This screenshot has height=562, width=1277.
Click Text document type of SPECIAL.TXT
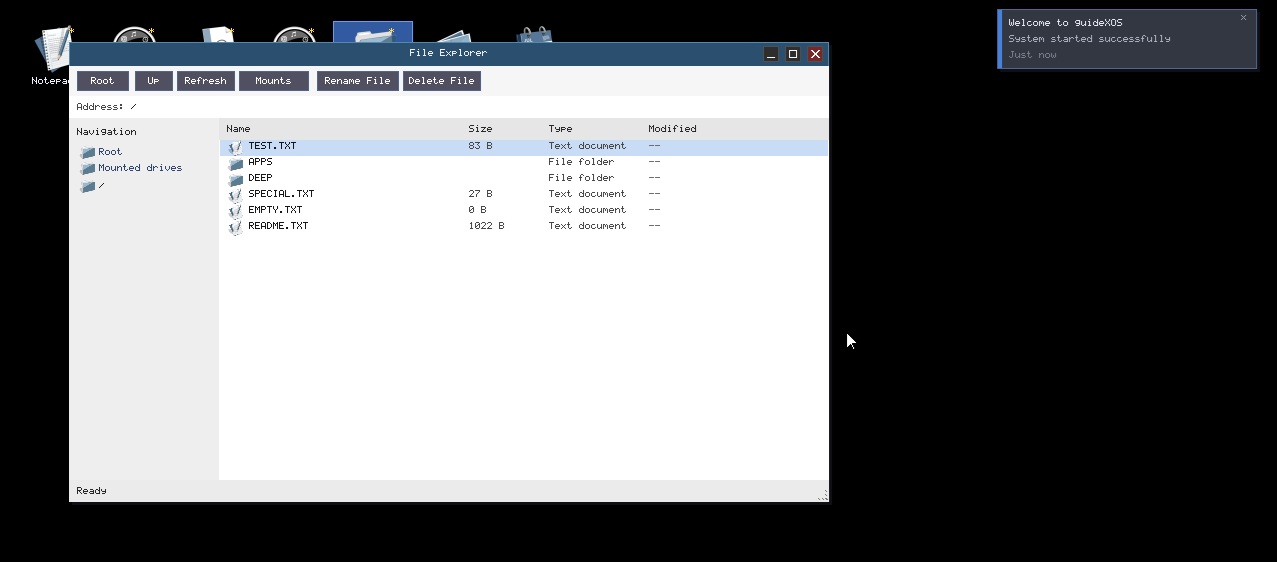click(x=587, y=194)
